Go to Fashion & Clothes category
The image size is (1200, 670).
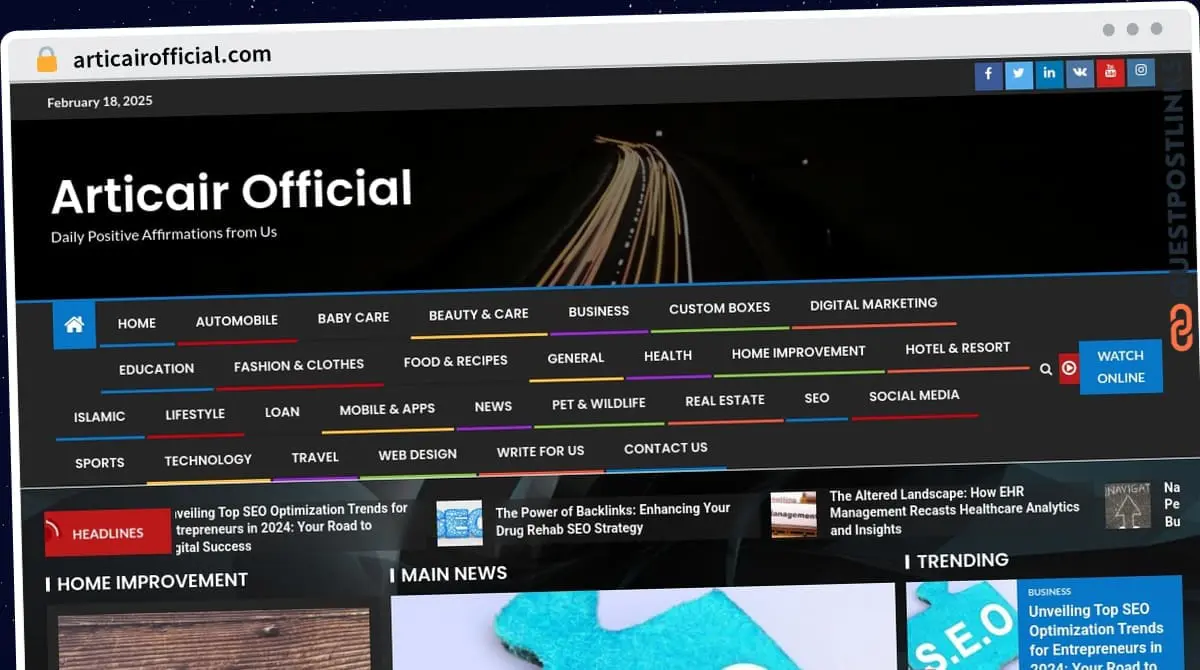point(299,366)
